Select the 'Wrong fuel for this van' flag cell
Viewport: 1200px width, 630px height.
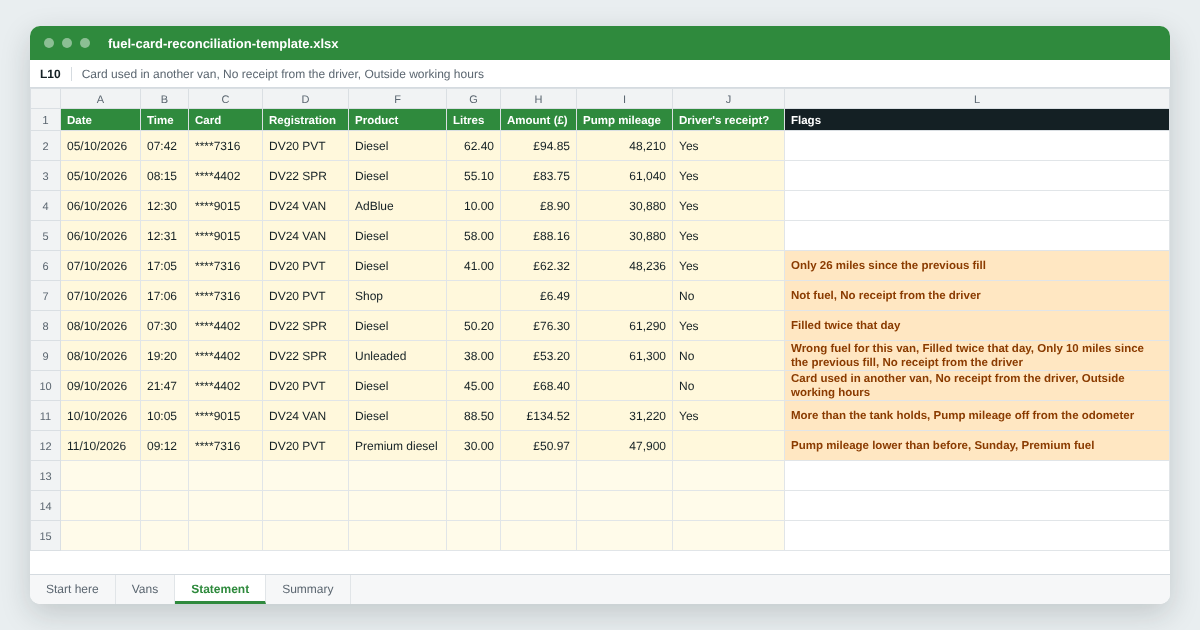click(977, 356)
